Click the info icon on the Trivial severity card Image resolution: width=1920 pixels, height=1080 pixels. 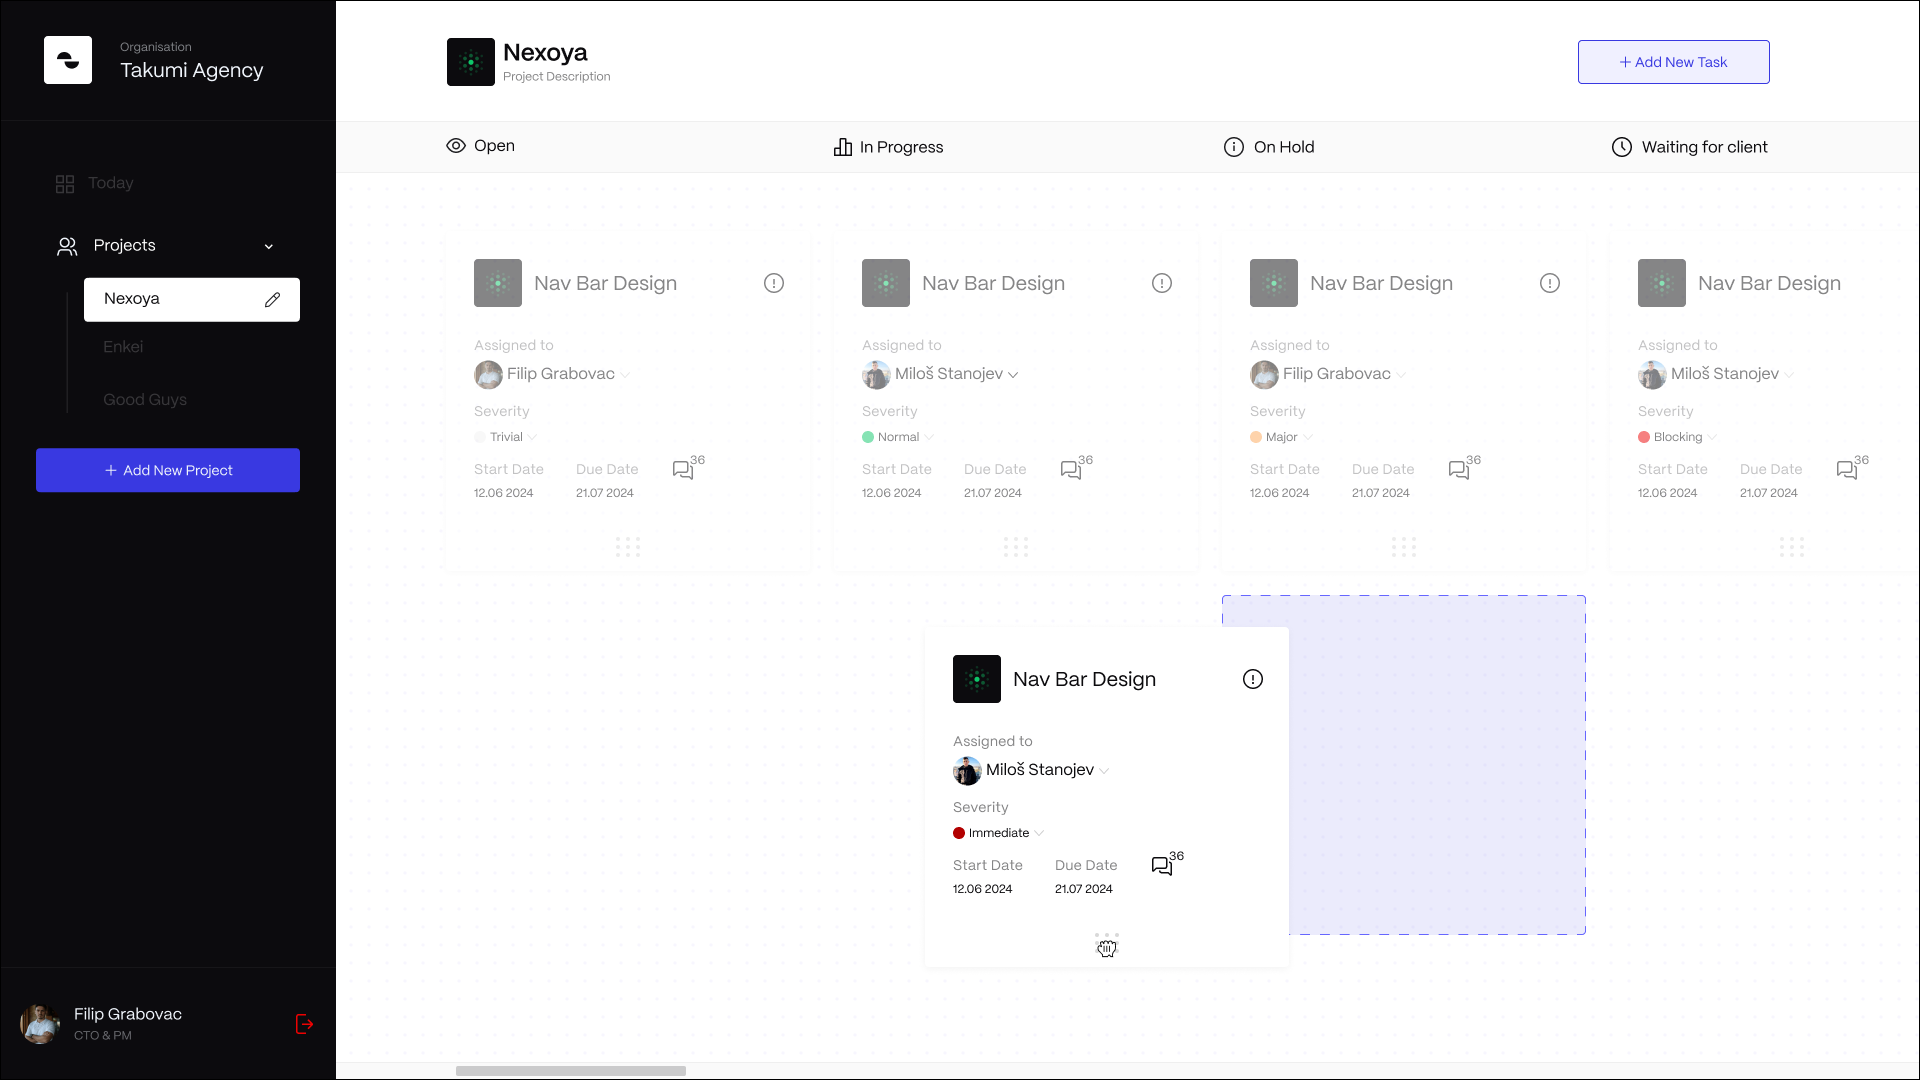773,284
